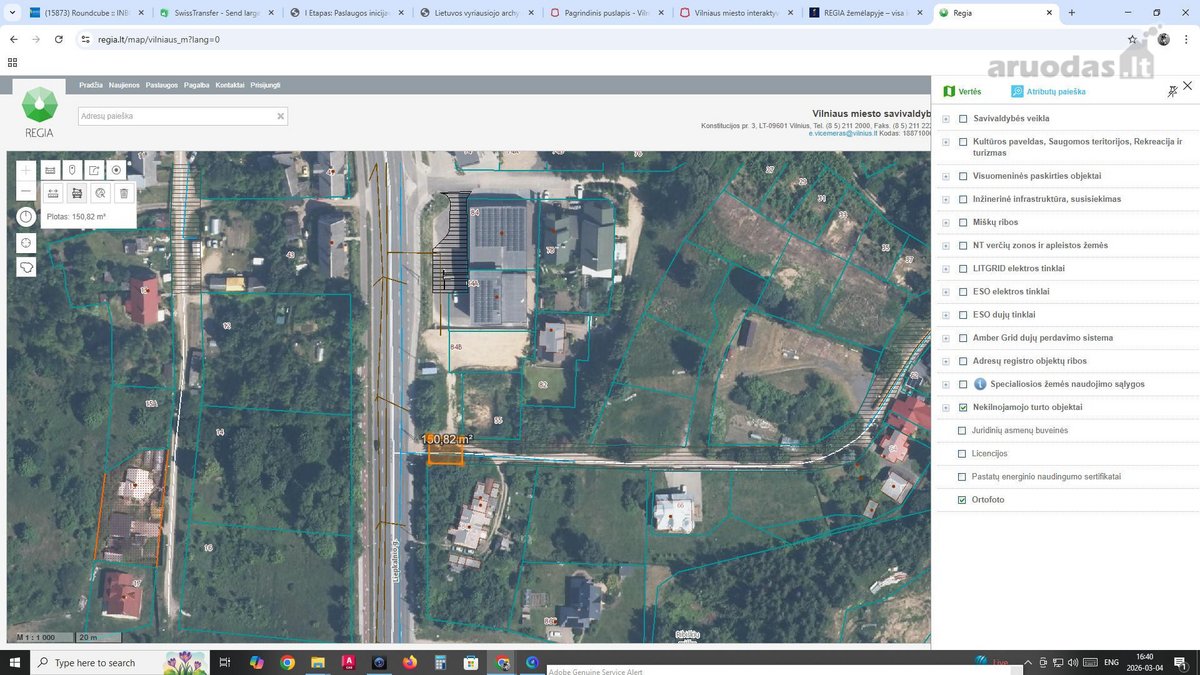Expand Nekilnojamojo turto objektai group
The height and width of the screenshot is (675, 1200).
click(x=946, y=408)
